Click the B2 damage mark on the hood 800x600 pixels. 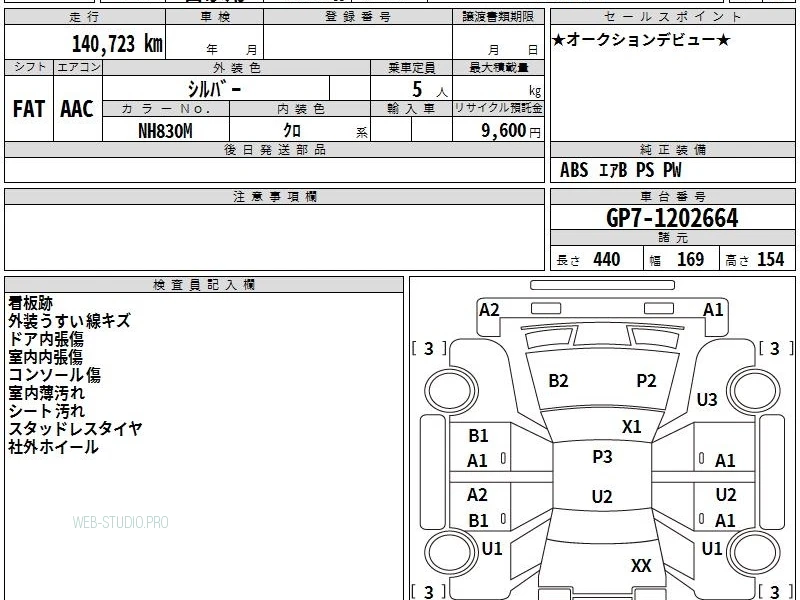point(558,381)
